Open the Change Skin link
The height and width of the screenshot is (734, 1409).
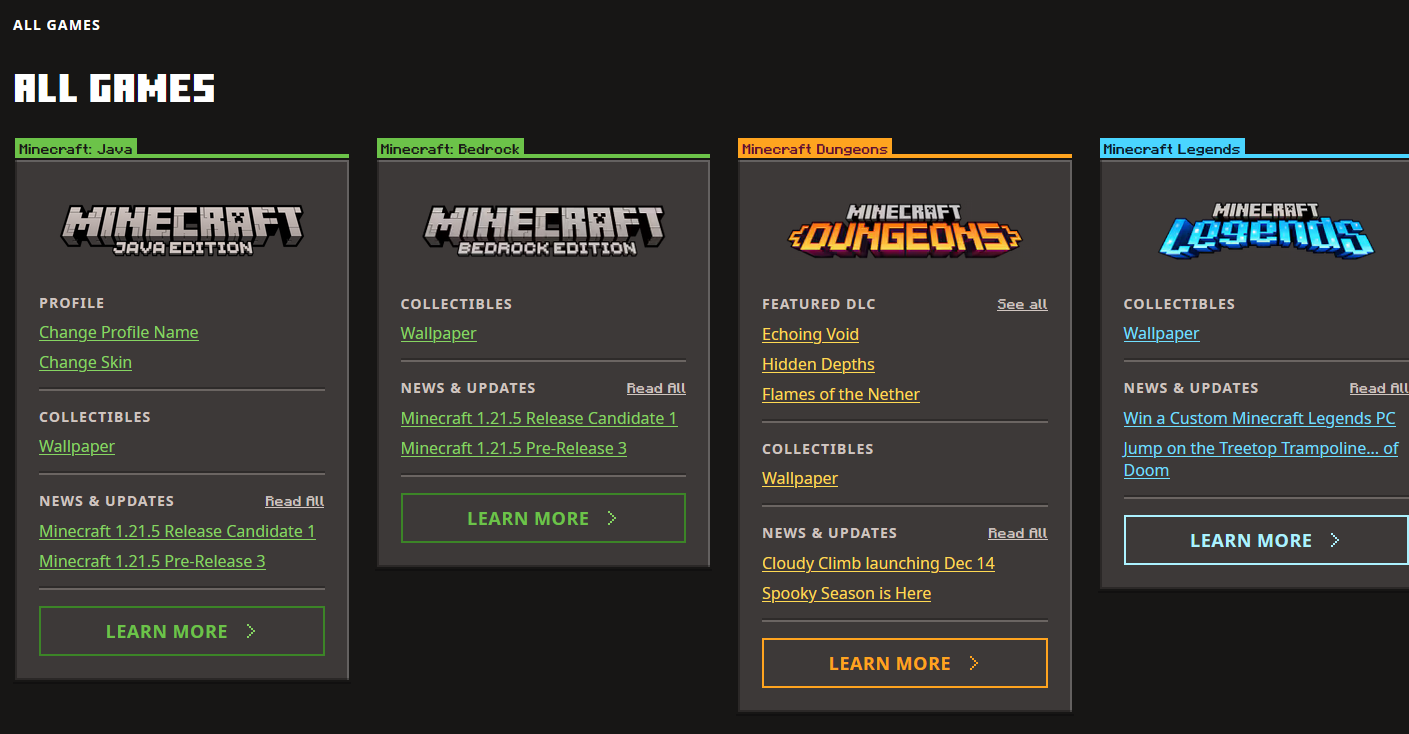click(85, 362)
